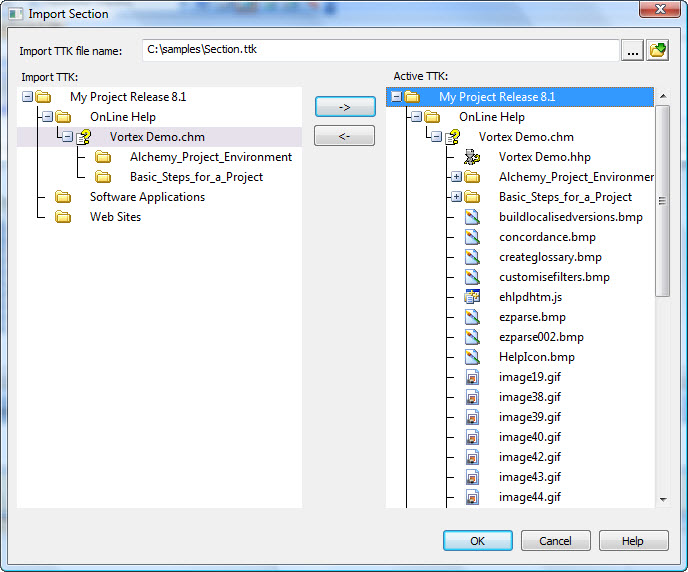Expand Alchemy_Project_Environment in Active TTK
This screenshot has width=688, height=572.
(456, 177)
